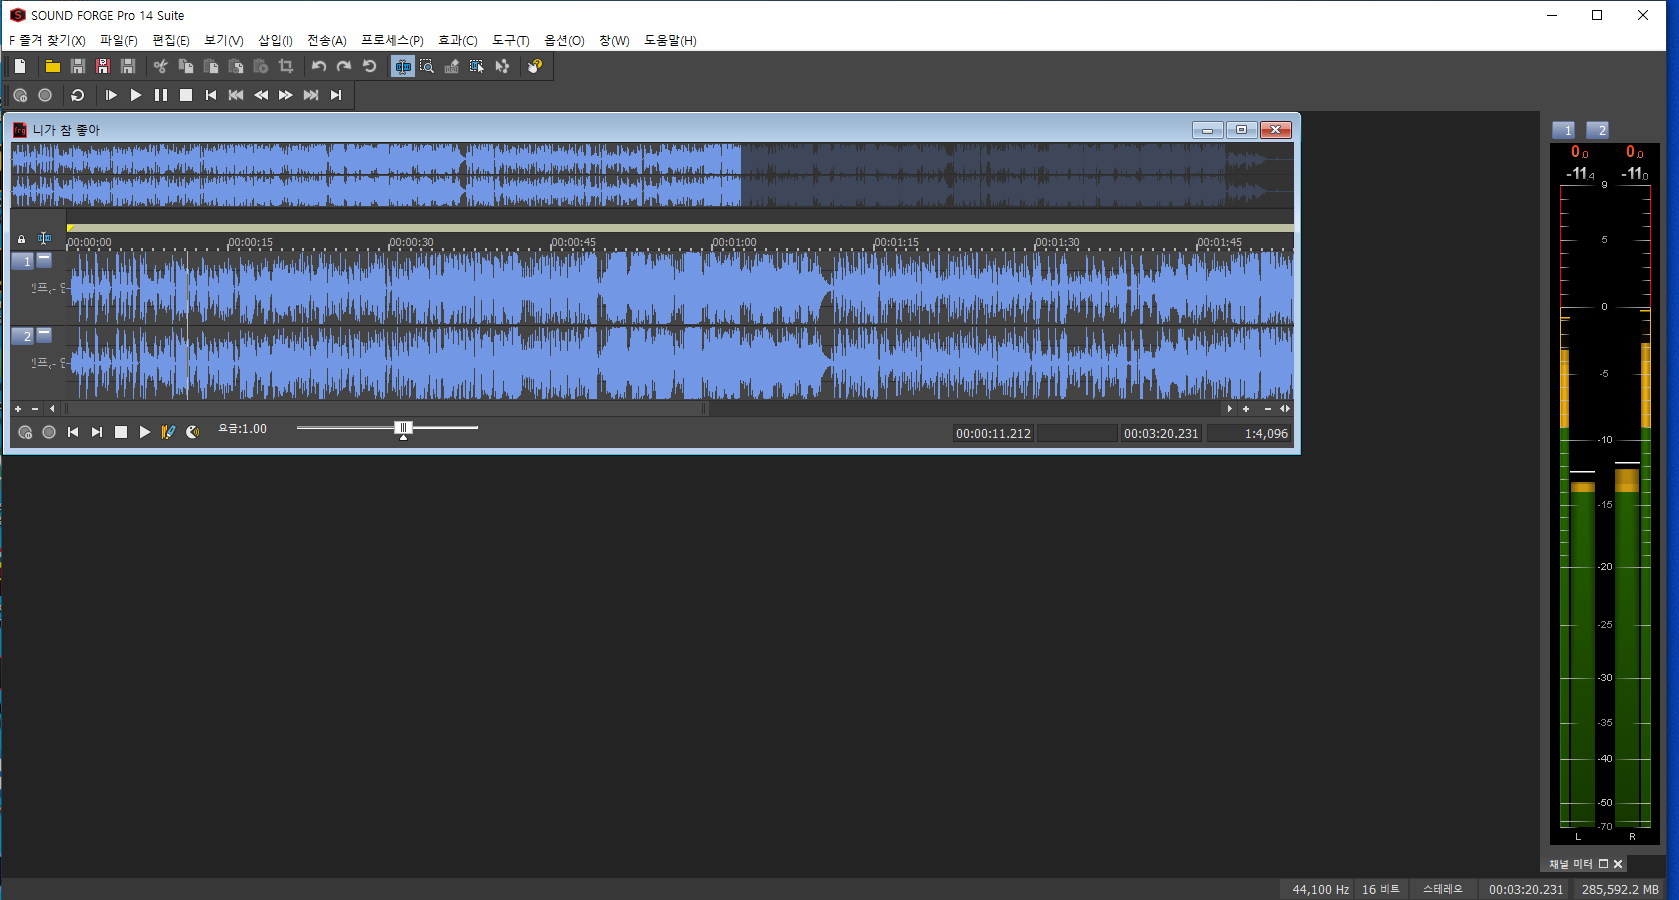Image resolution: width=1679 pixels, height=900 pixels.
Task: Select channel meter tab 1
Action: tap(1564, 130)
